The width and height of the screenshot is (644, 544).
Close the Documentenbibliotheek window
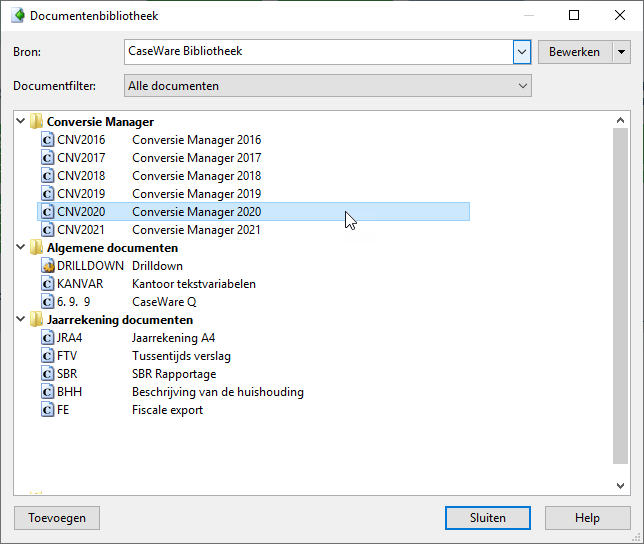[620, 16]
